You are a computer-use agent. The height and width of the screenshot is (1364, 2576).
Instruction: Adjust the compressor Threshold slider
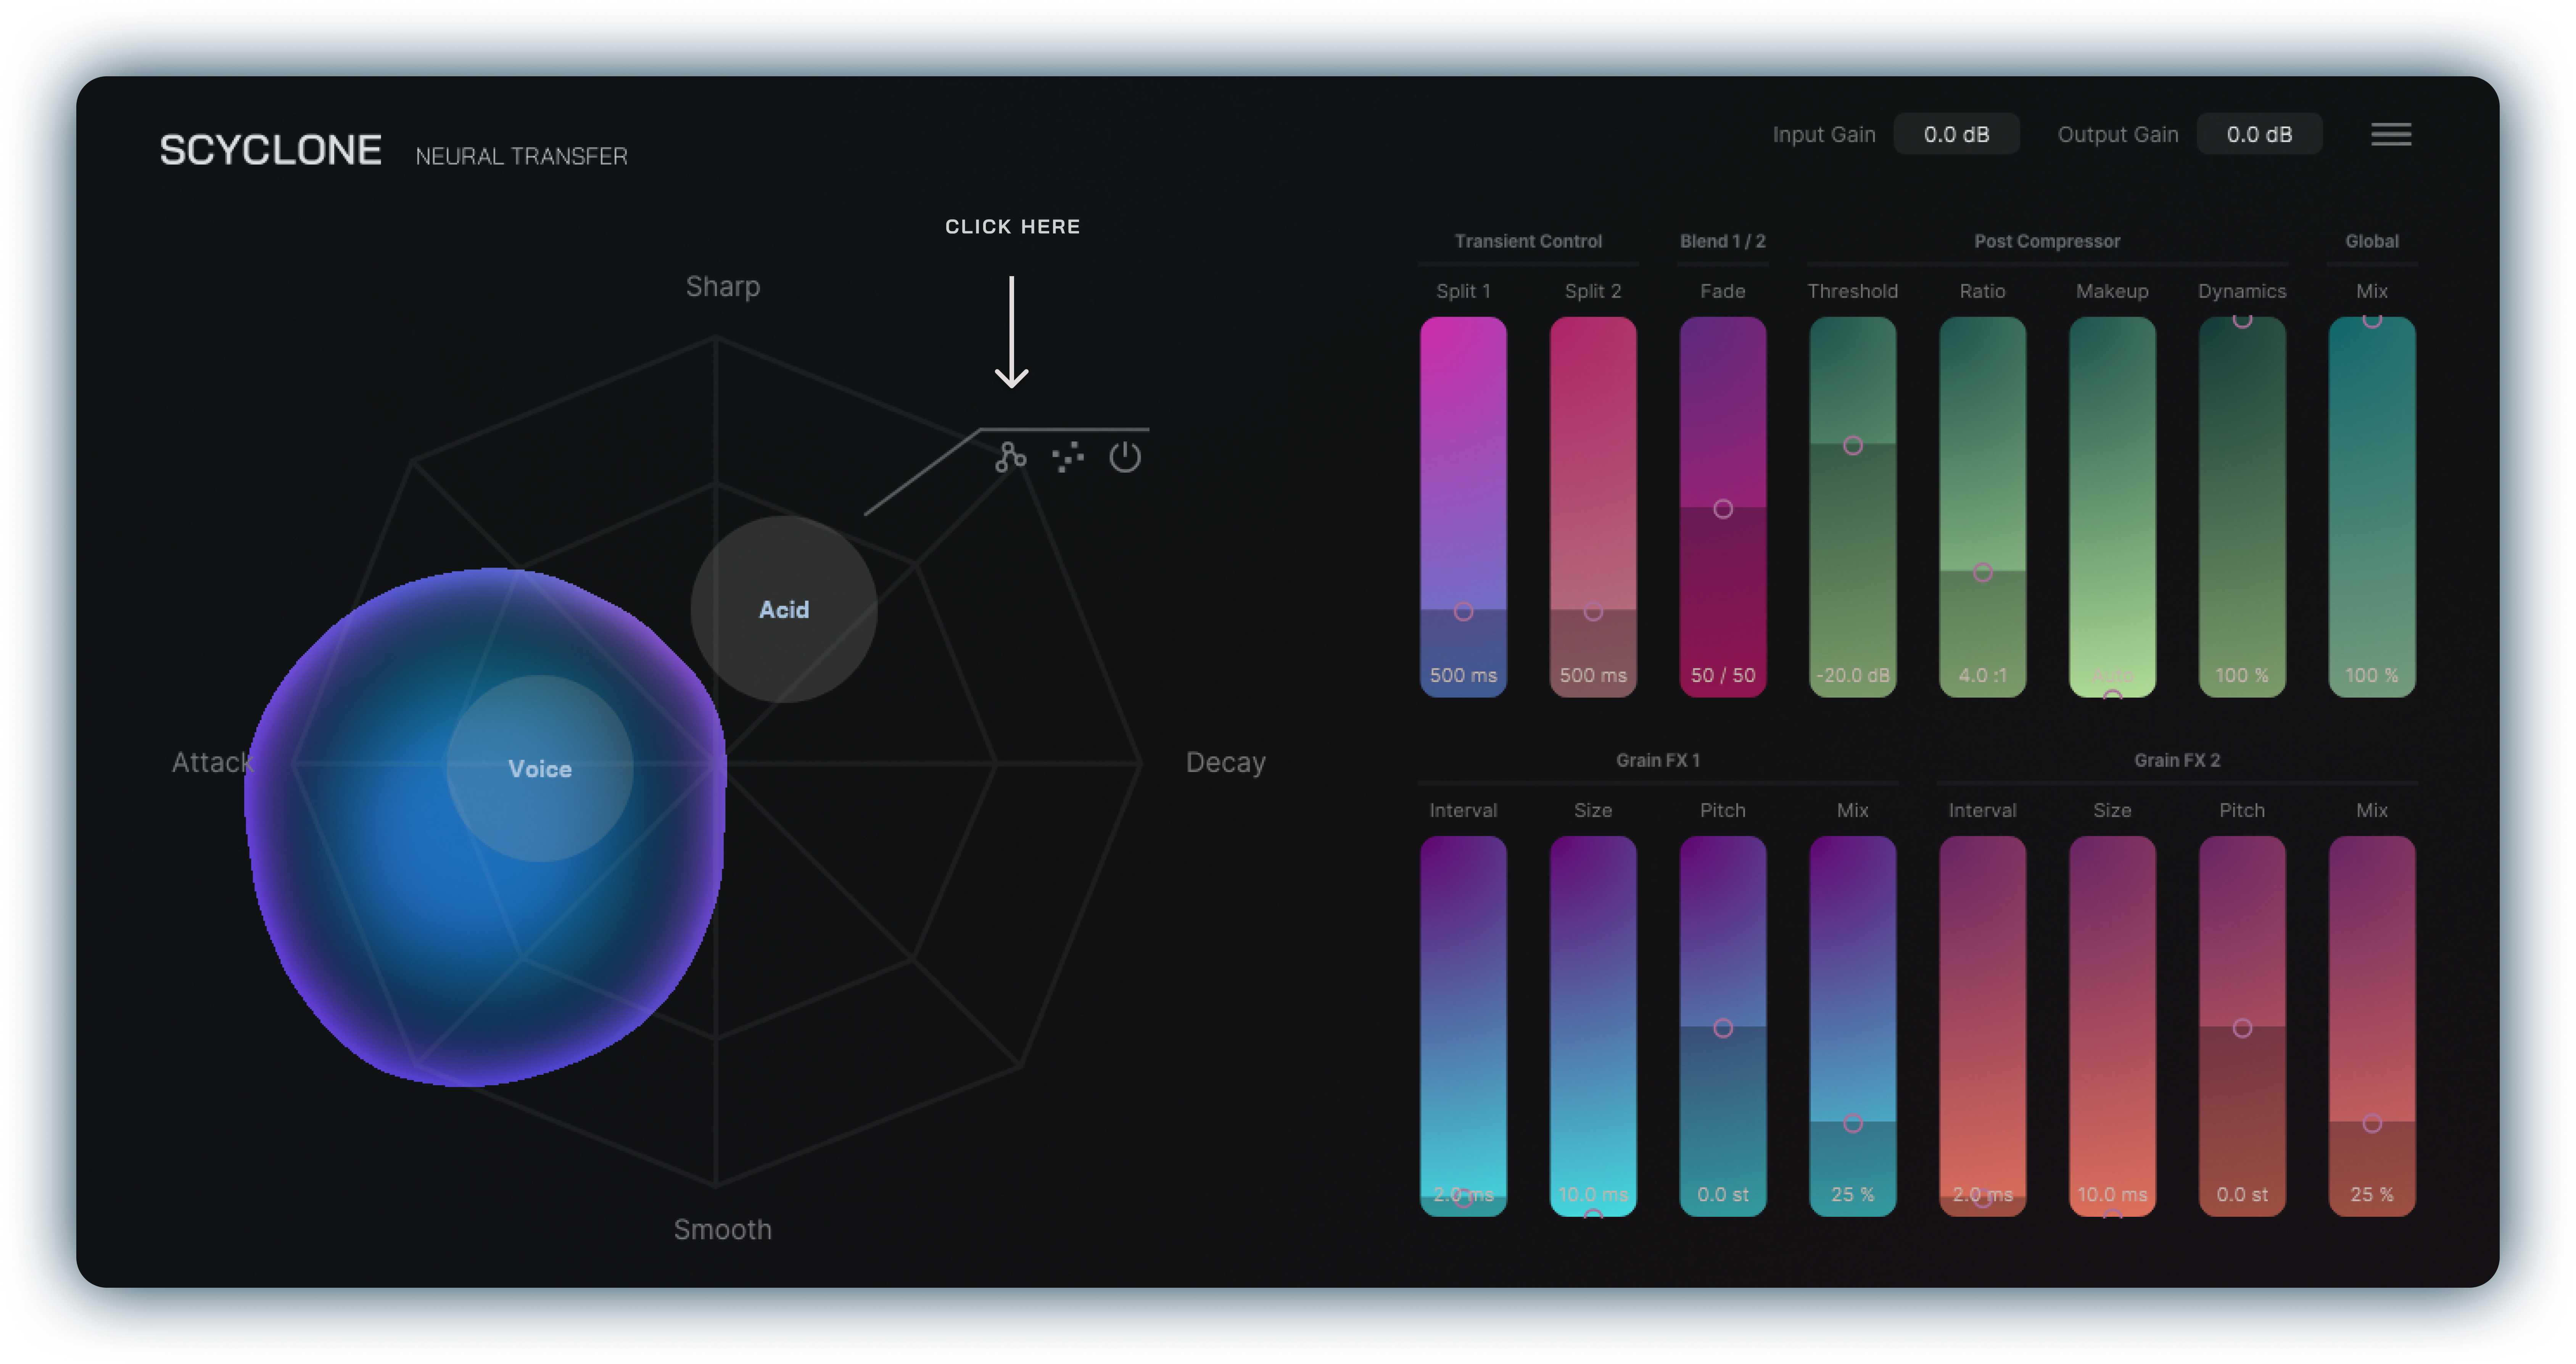point(1853,507)
